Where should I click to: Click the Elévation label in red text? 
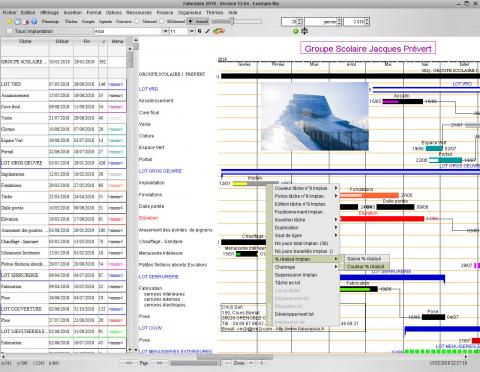pos(148,218)
